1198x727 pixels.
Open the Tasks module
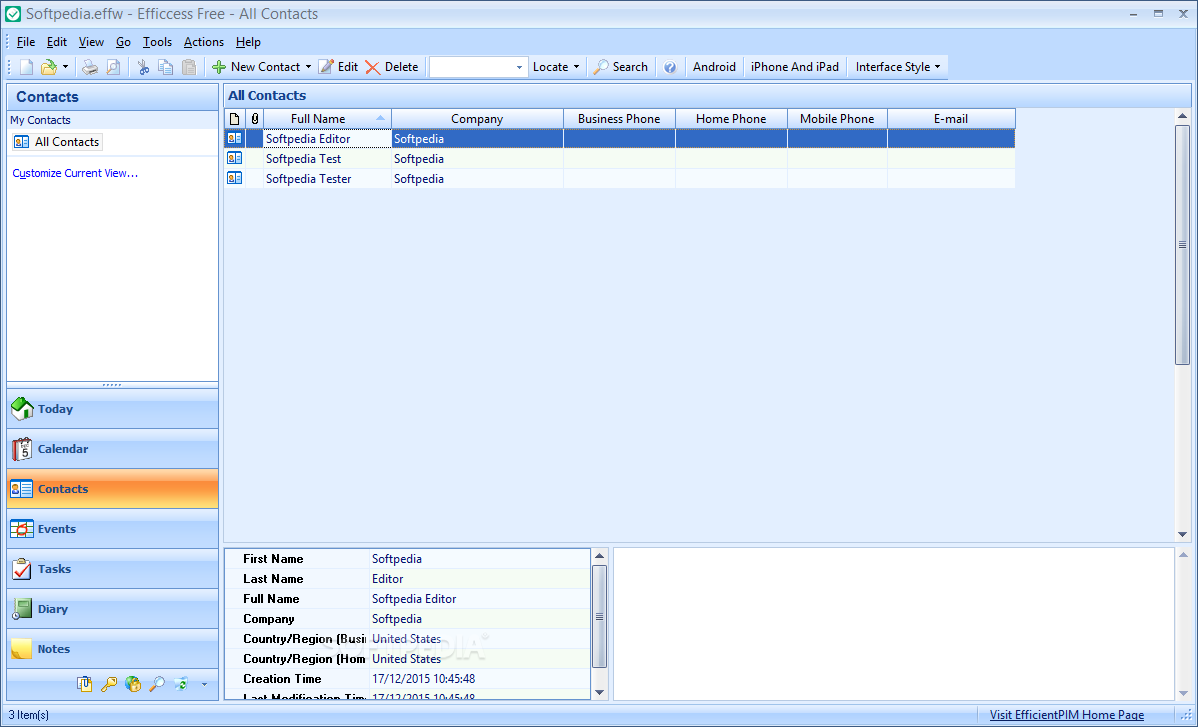point(112,569)
